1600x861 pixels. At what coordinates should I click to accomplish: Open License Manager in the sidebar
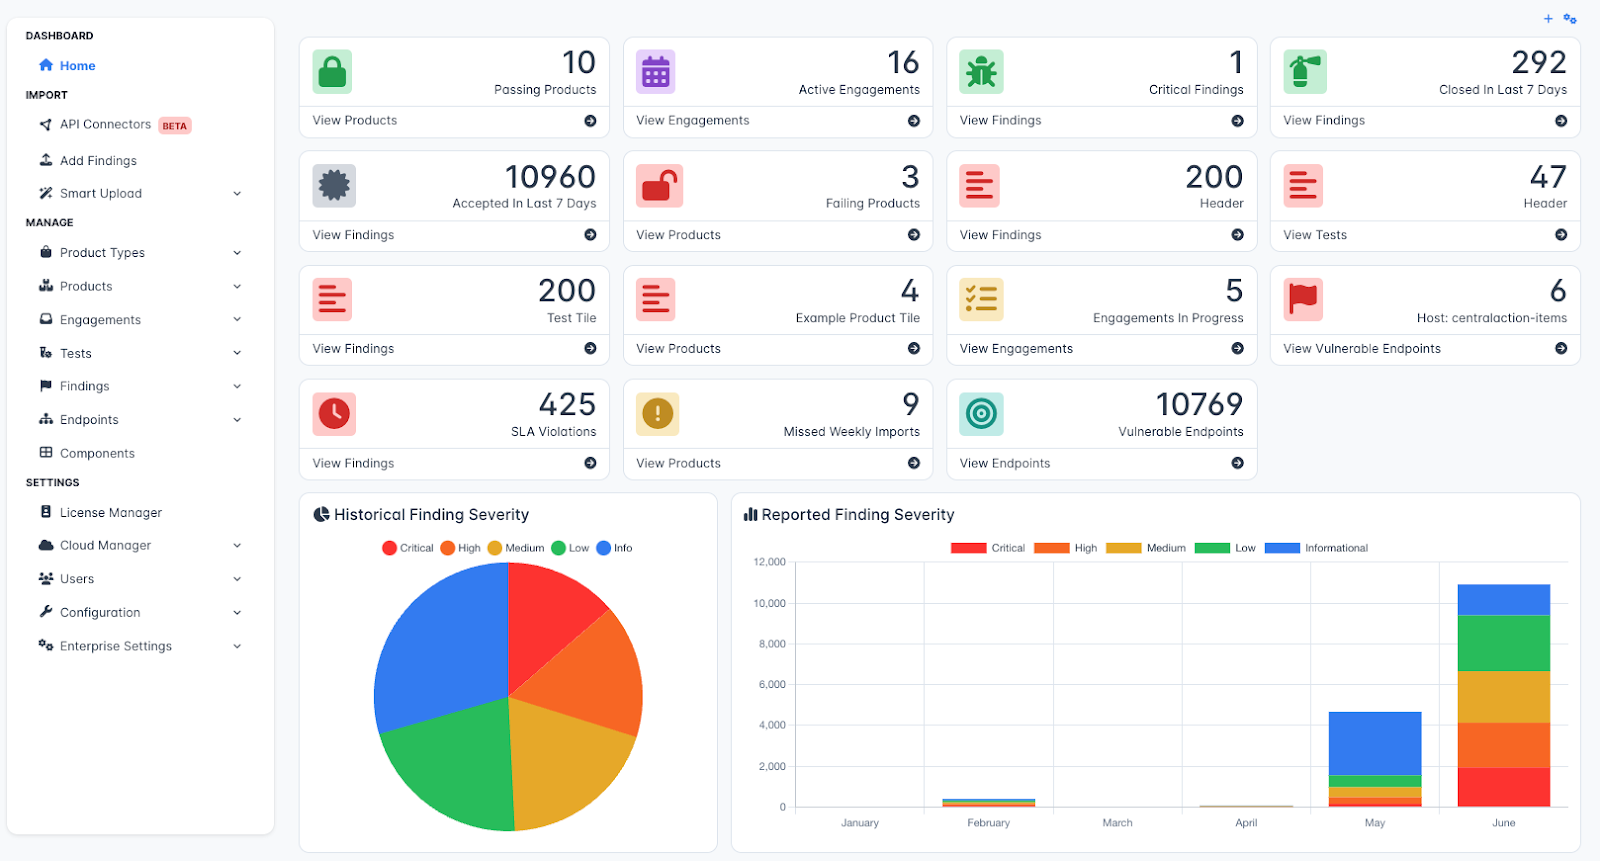tap(110, 513)
